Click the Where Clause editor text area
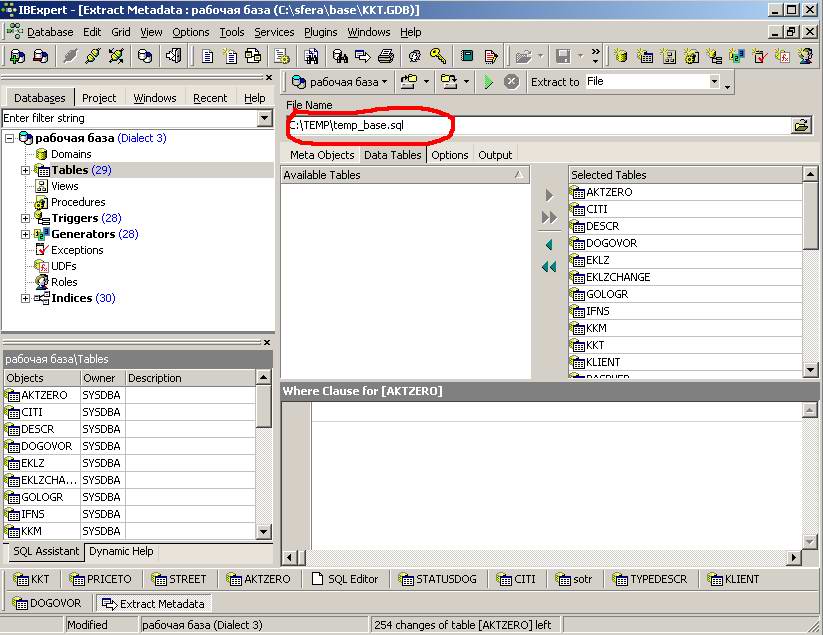This screenshot has height=635, width=823. point(556,477)
